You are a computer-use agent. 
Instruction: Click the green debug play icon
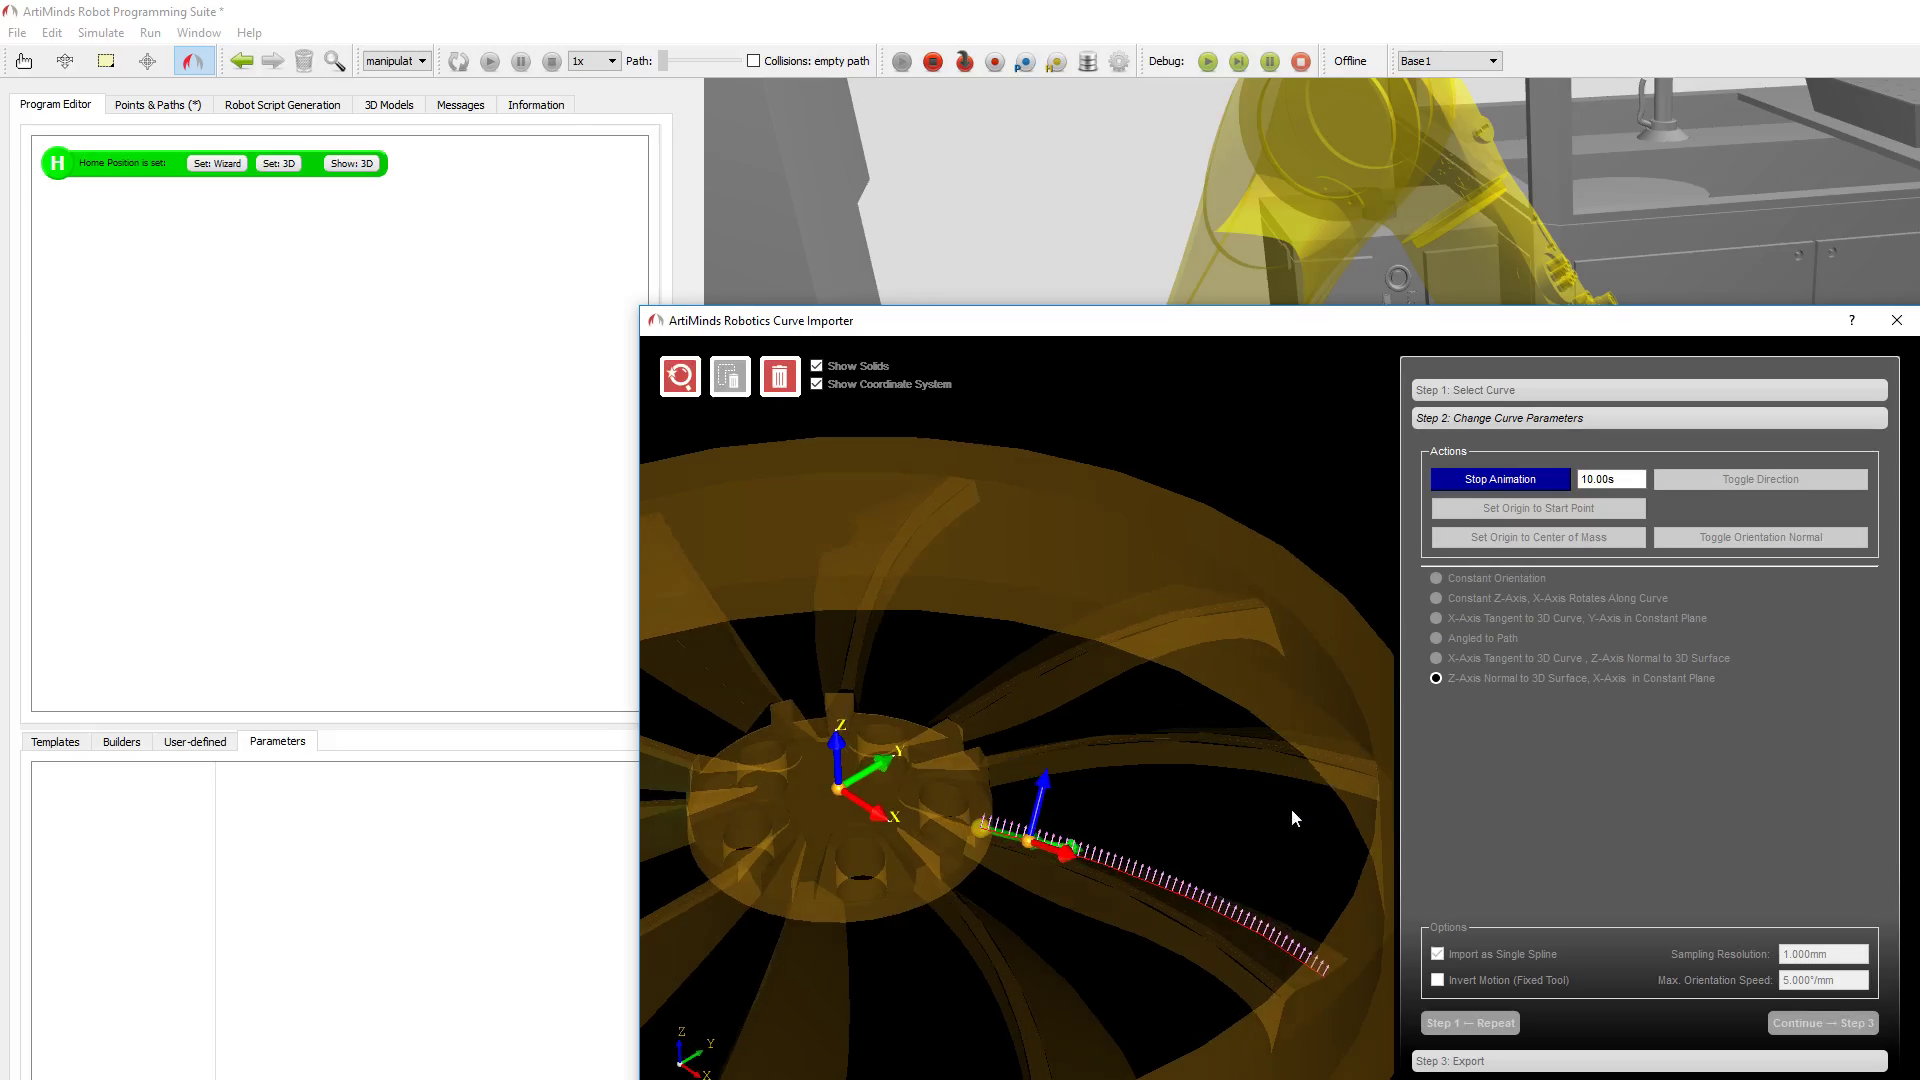click(x=1208, y=62)
